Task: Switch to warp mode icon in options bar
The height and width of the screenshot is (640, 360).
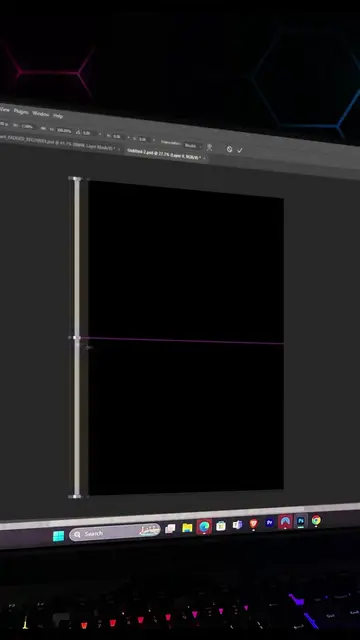Action: coord(209,147)
